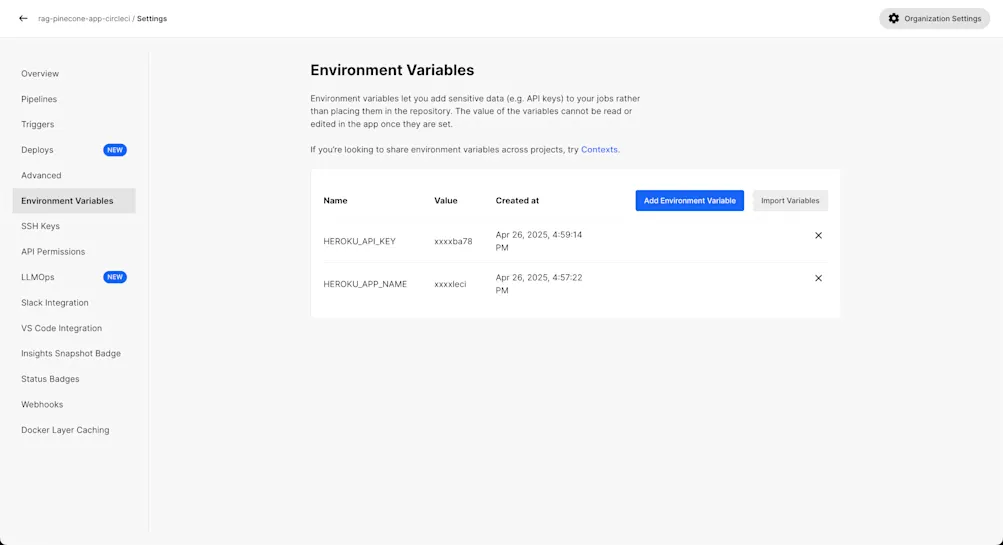
Task: Click the Settings breadcrumb text
Action: point(152,19)
